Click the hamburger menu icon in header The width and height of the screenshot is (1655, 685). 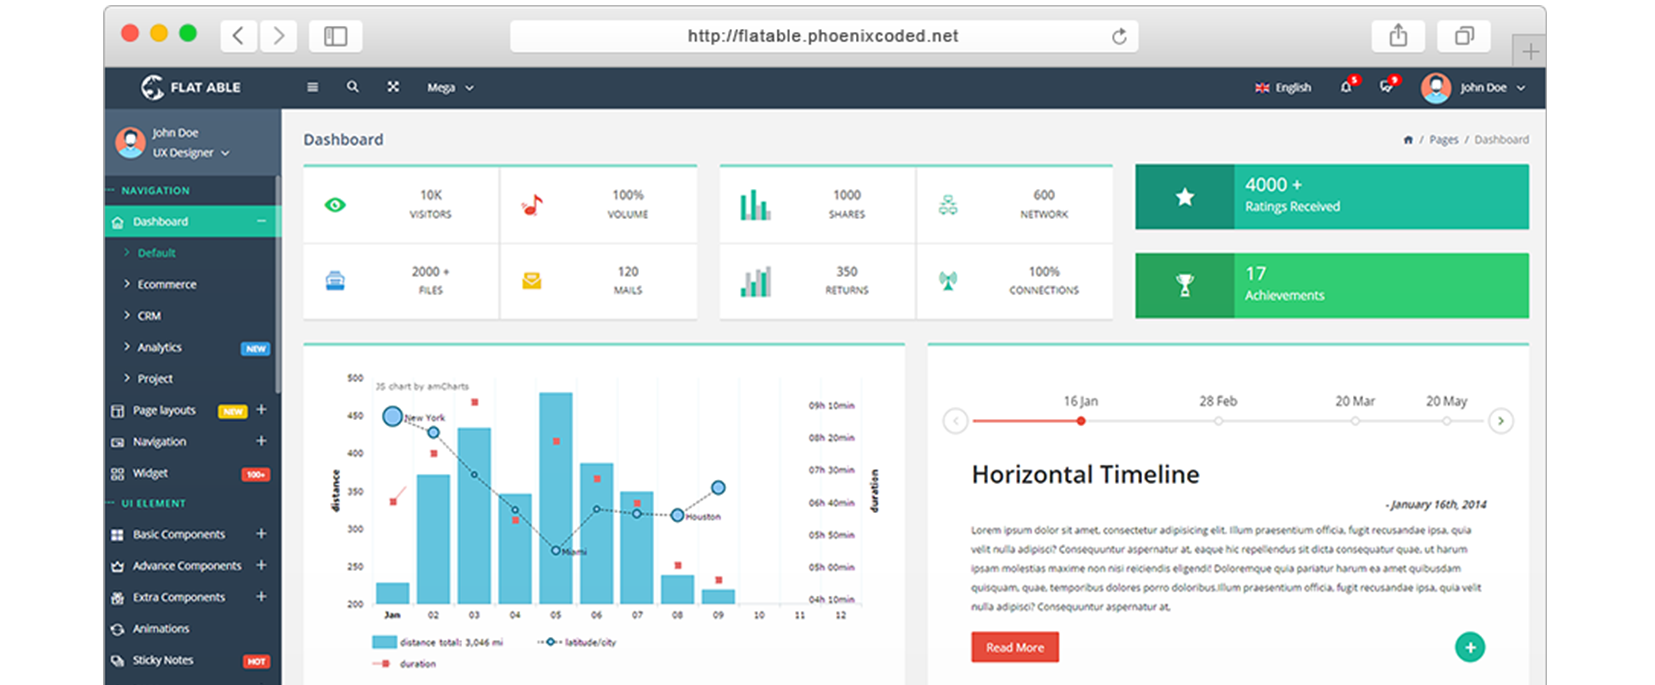(x=312, y=87)
